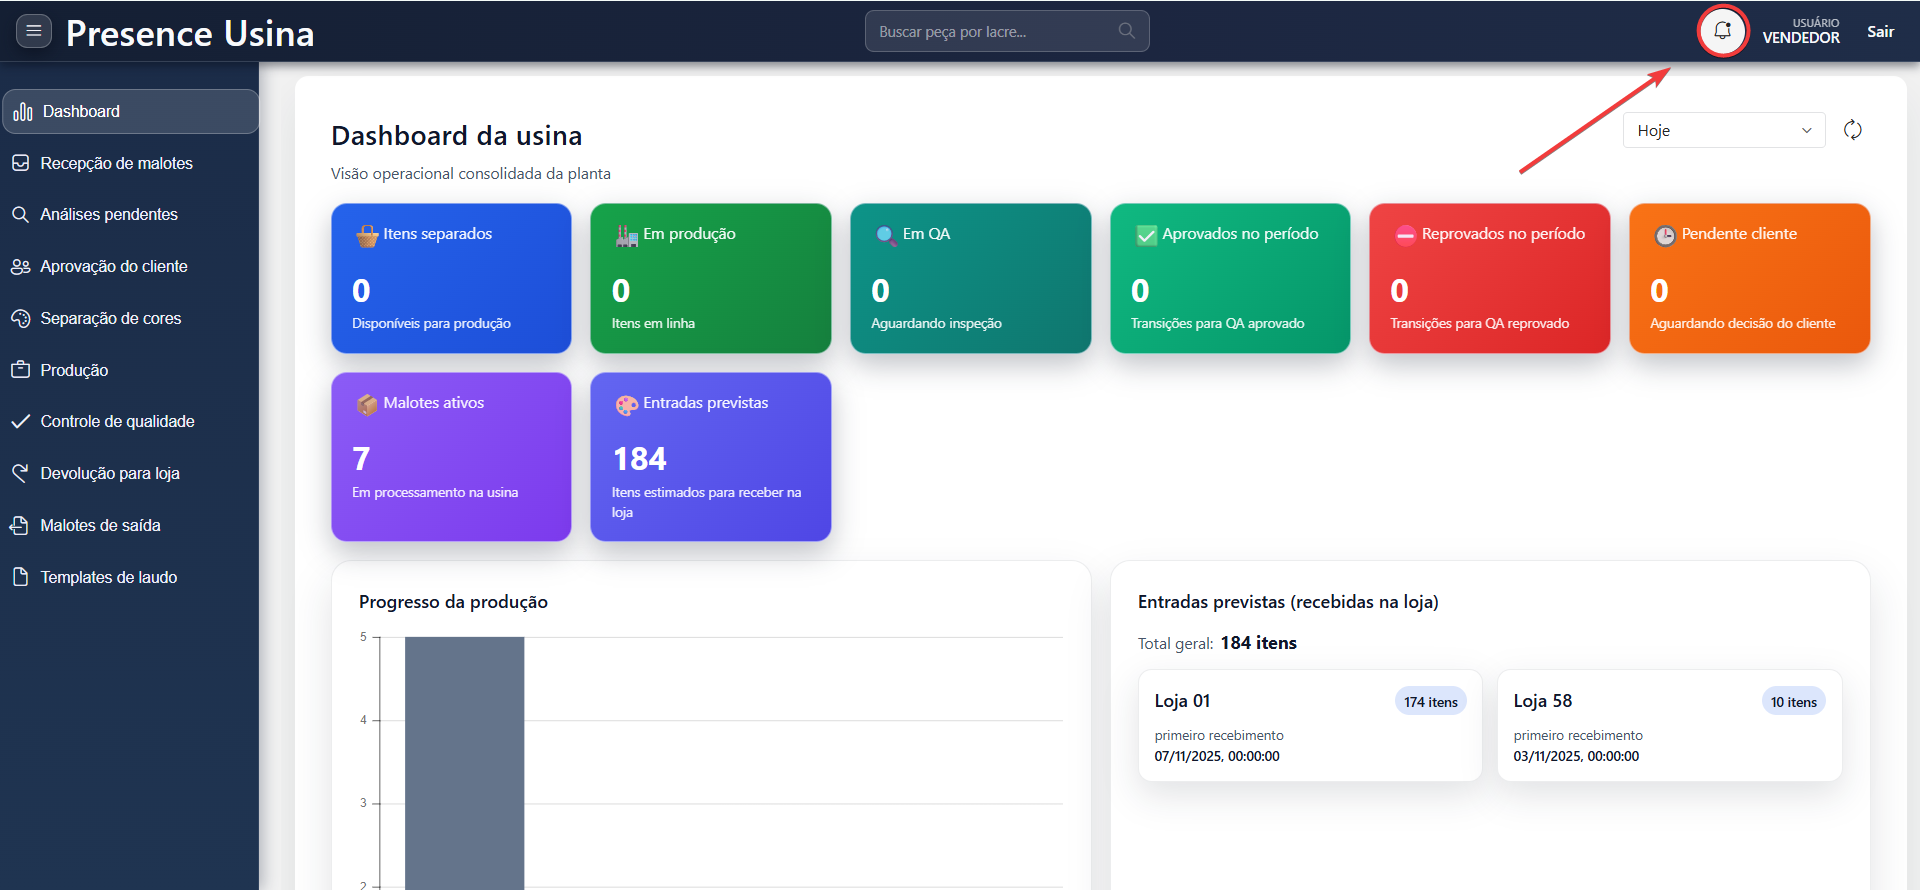1920x890 pixels.
Task: Click the gray production progress bar
Action: [464, 760]
